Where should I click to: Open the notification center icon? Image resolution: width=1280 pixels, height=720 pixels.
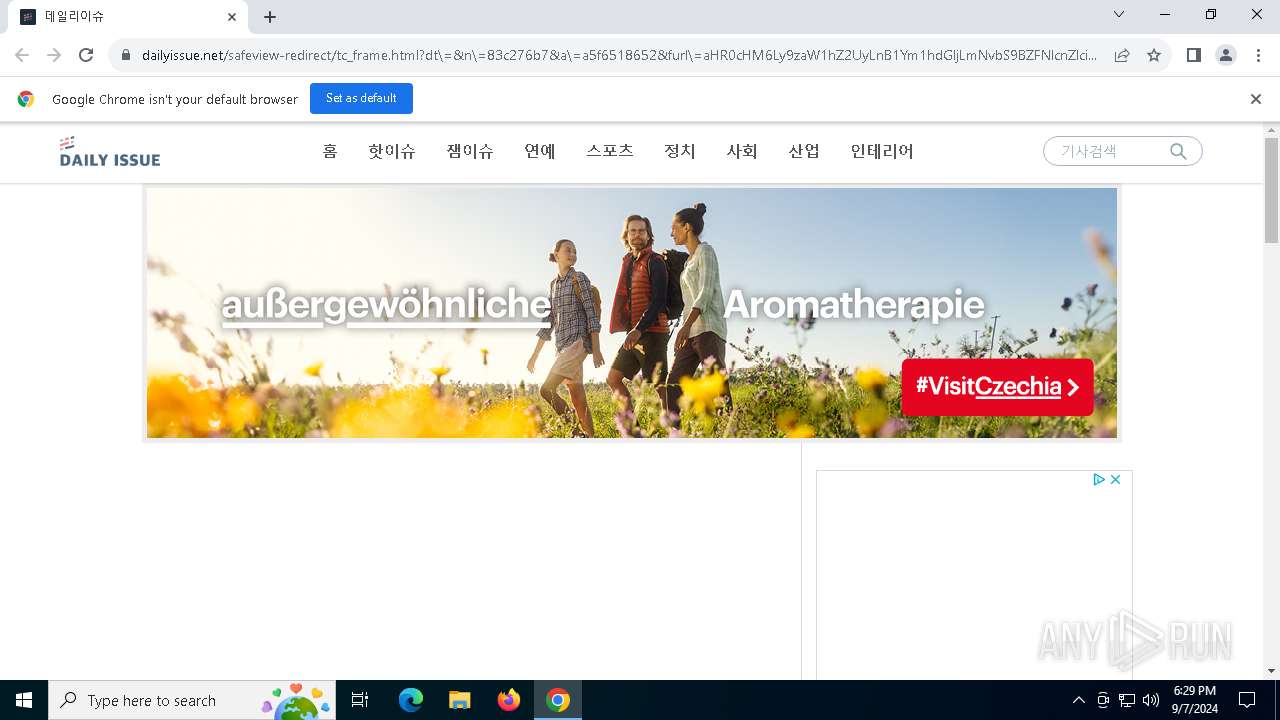pyautogui.click(x=1247, y=700)
